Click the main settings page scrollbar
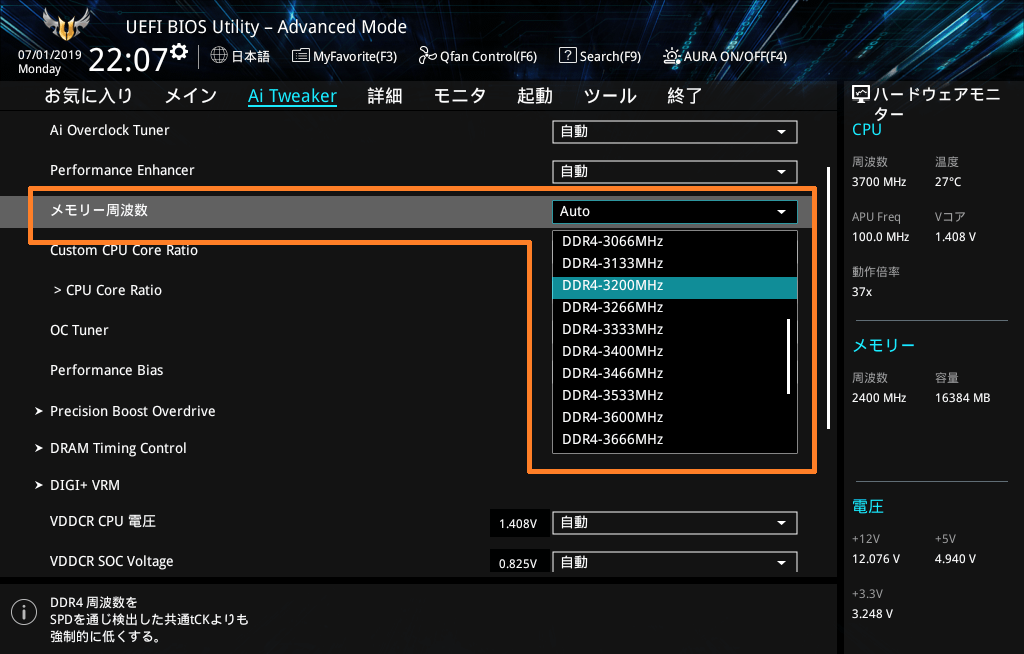 [829, 298]
